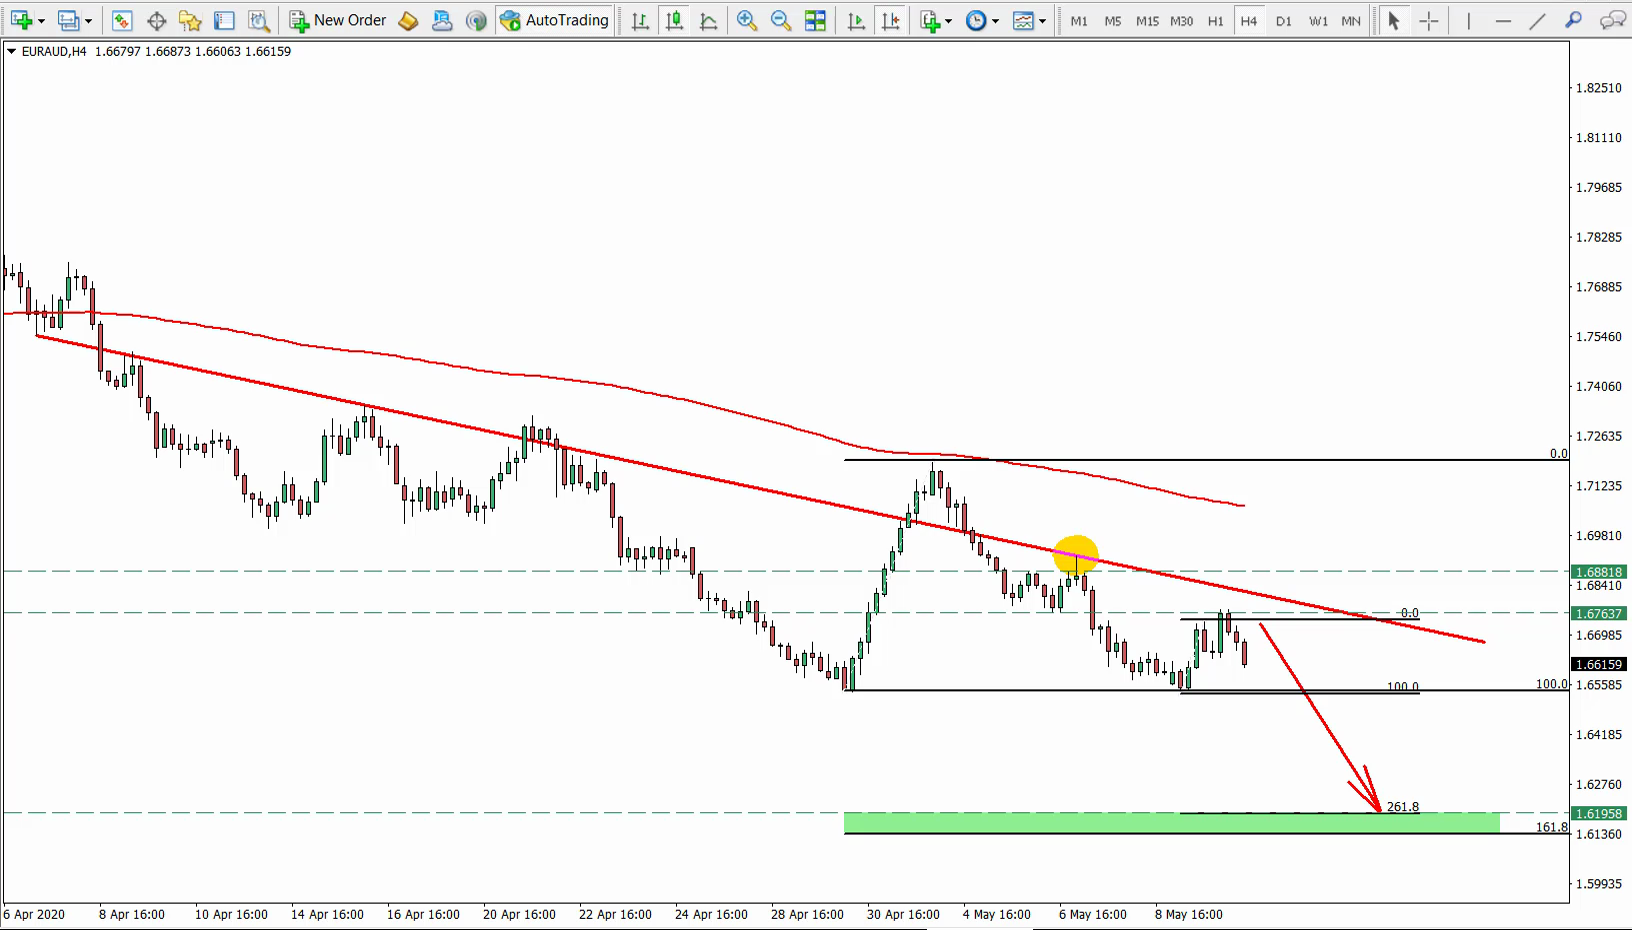Select the vertical line tool
This screenshot has height=930, width=1632.
pyautogui.click(x=1468, y=20)
